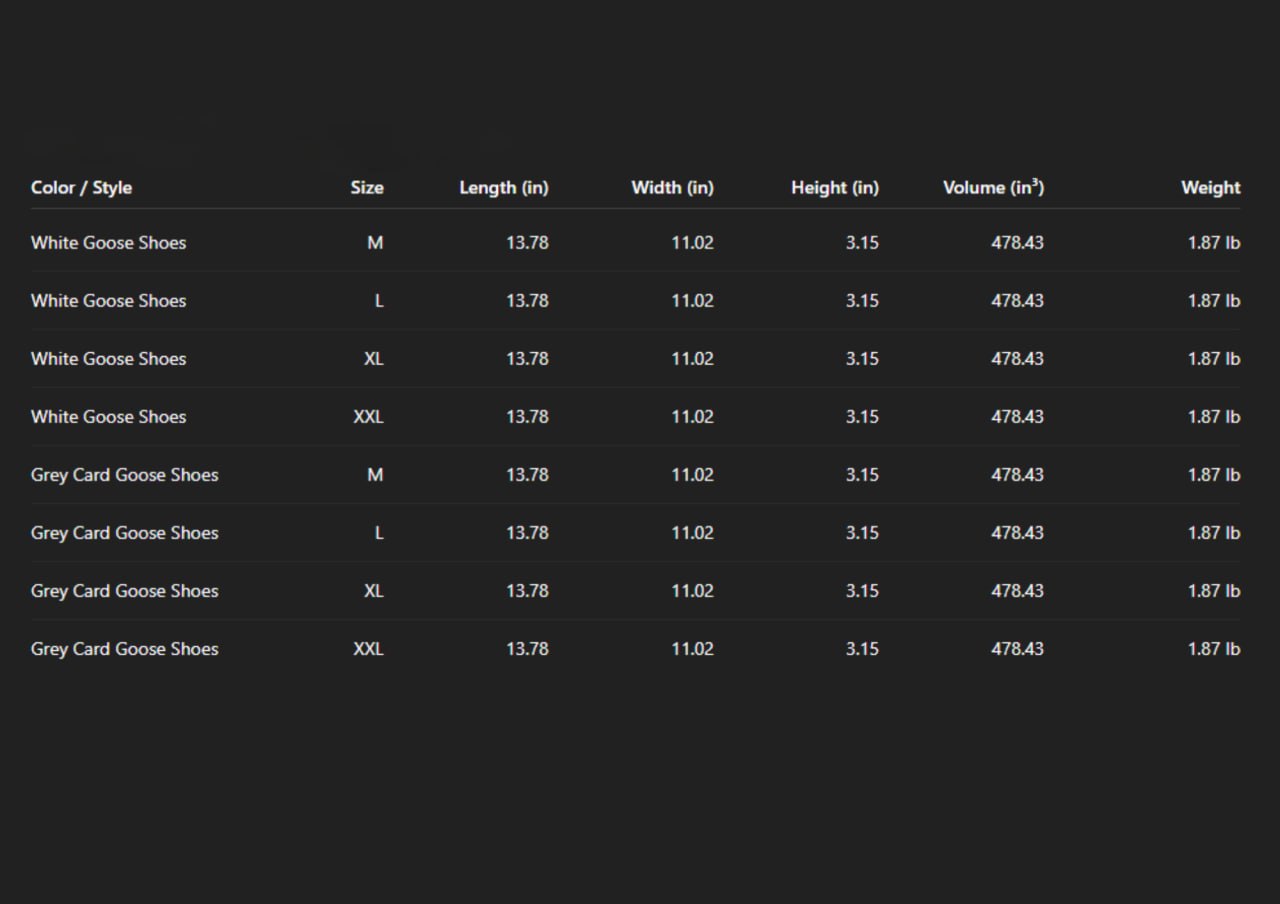Click size XXL cell for White Goose Shoes
The image size is (1280, 904).
(x=368, y=417)
